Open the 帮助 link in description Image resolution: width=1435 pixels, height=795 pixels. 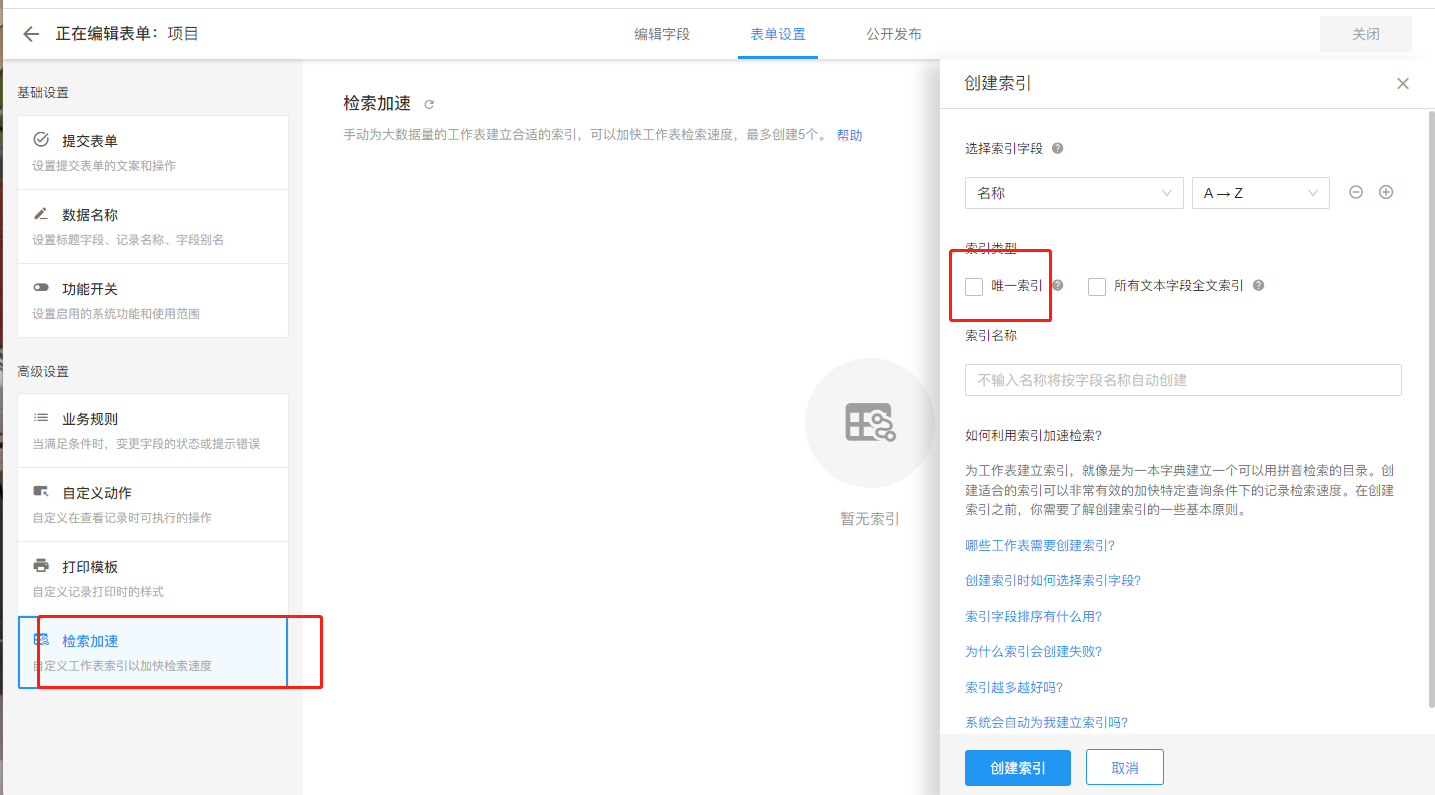pos(849,135)
